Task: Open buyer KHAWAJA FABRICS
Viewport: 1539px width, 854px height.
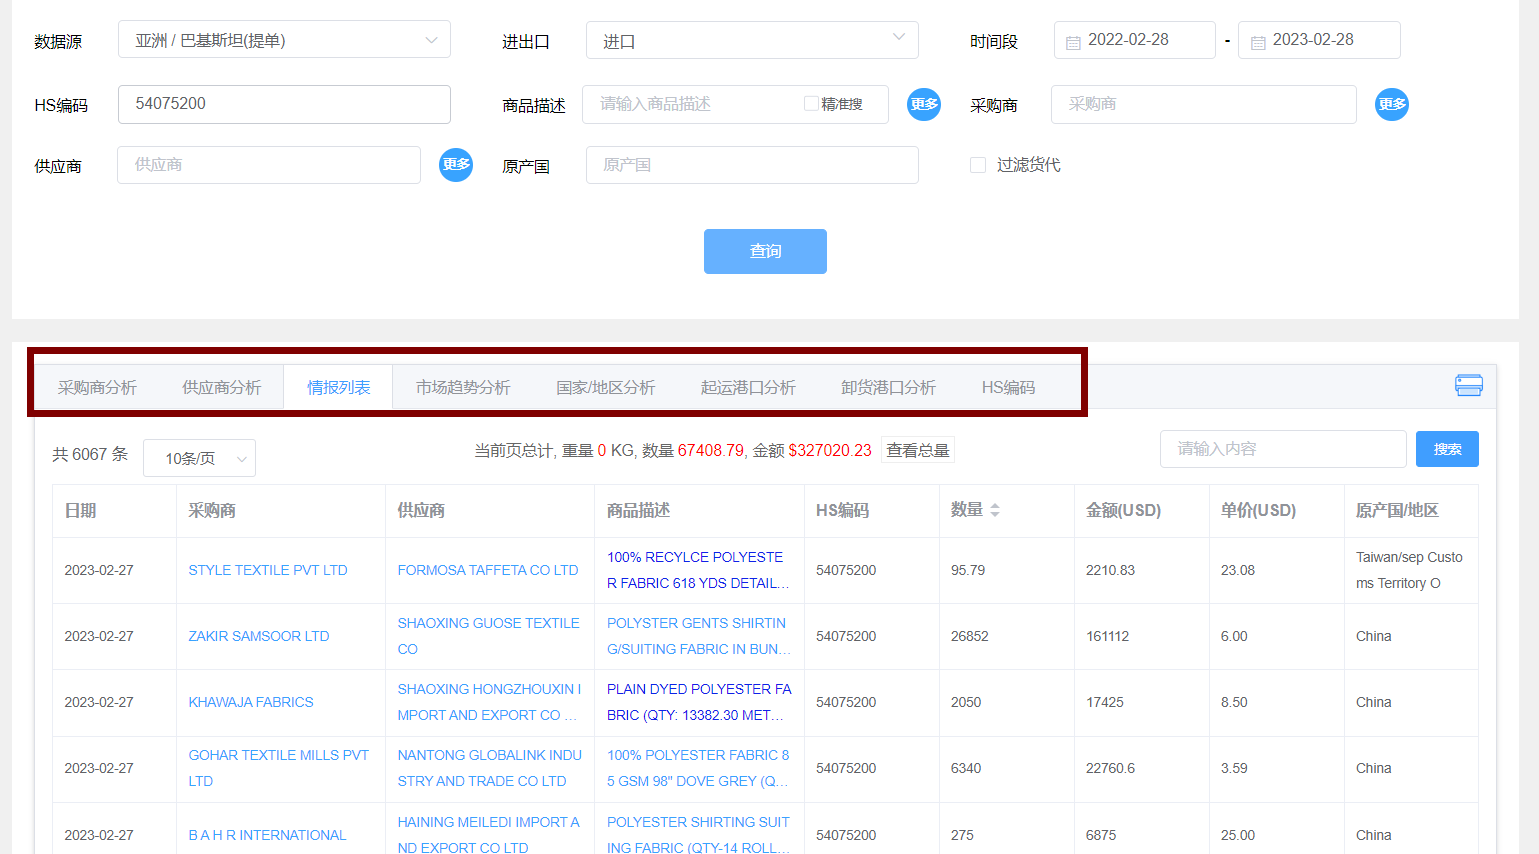Action: coord(251,702)
